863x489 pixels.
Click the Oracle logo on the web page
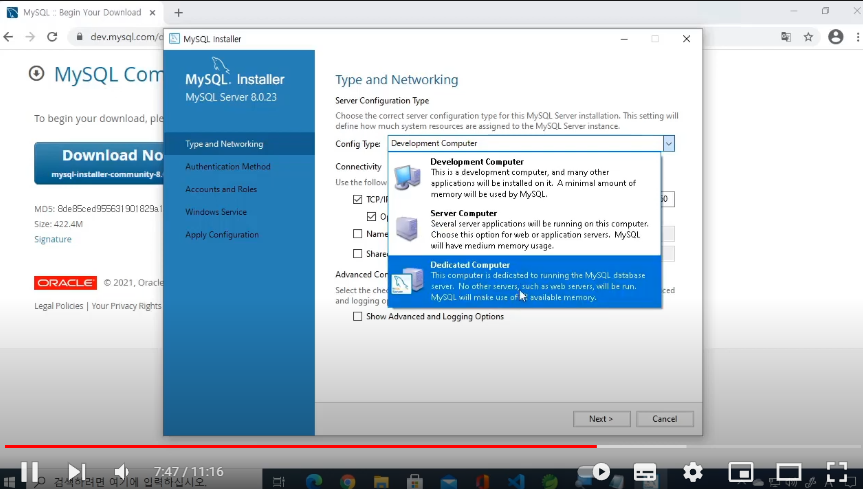[x=65, y=282]
